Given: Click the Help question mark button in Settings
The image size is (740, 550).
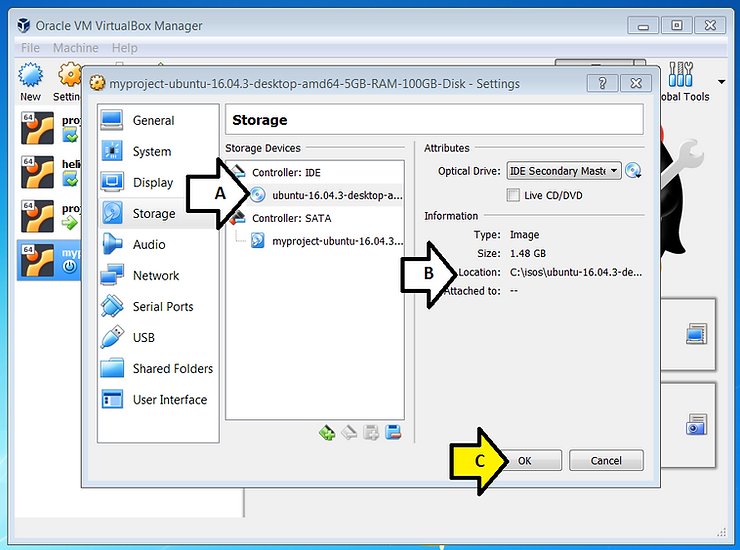Looking at the screenshot, I should click(x=602, y=83).
